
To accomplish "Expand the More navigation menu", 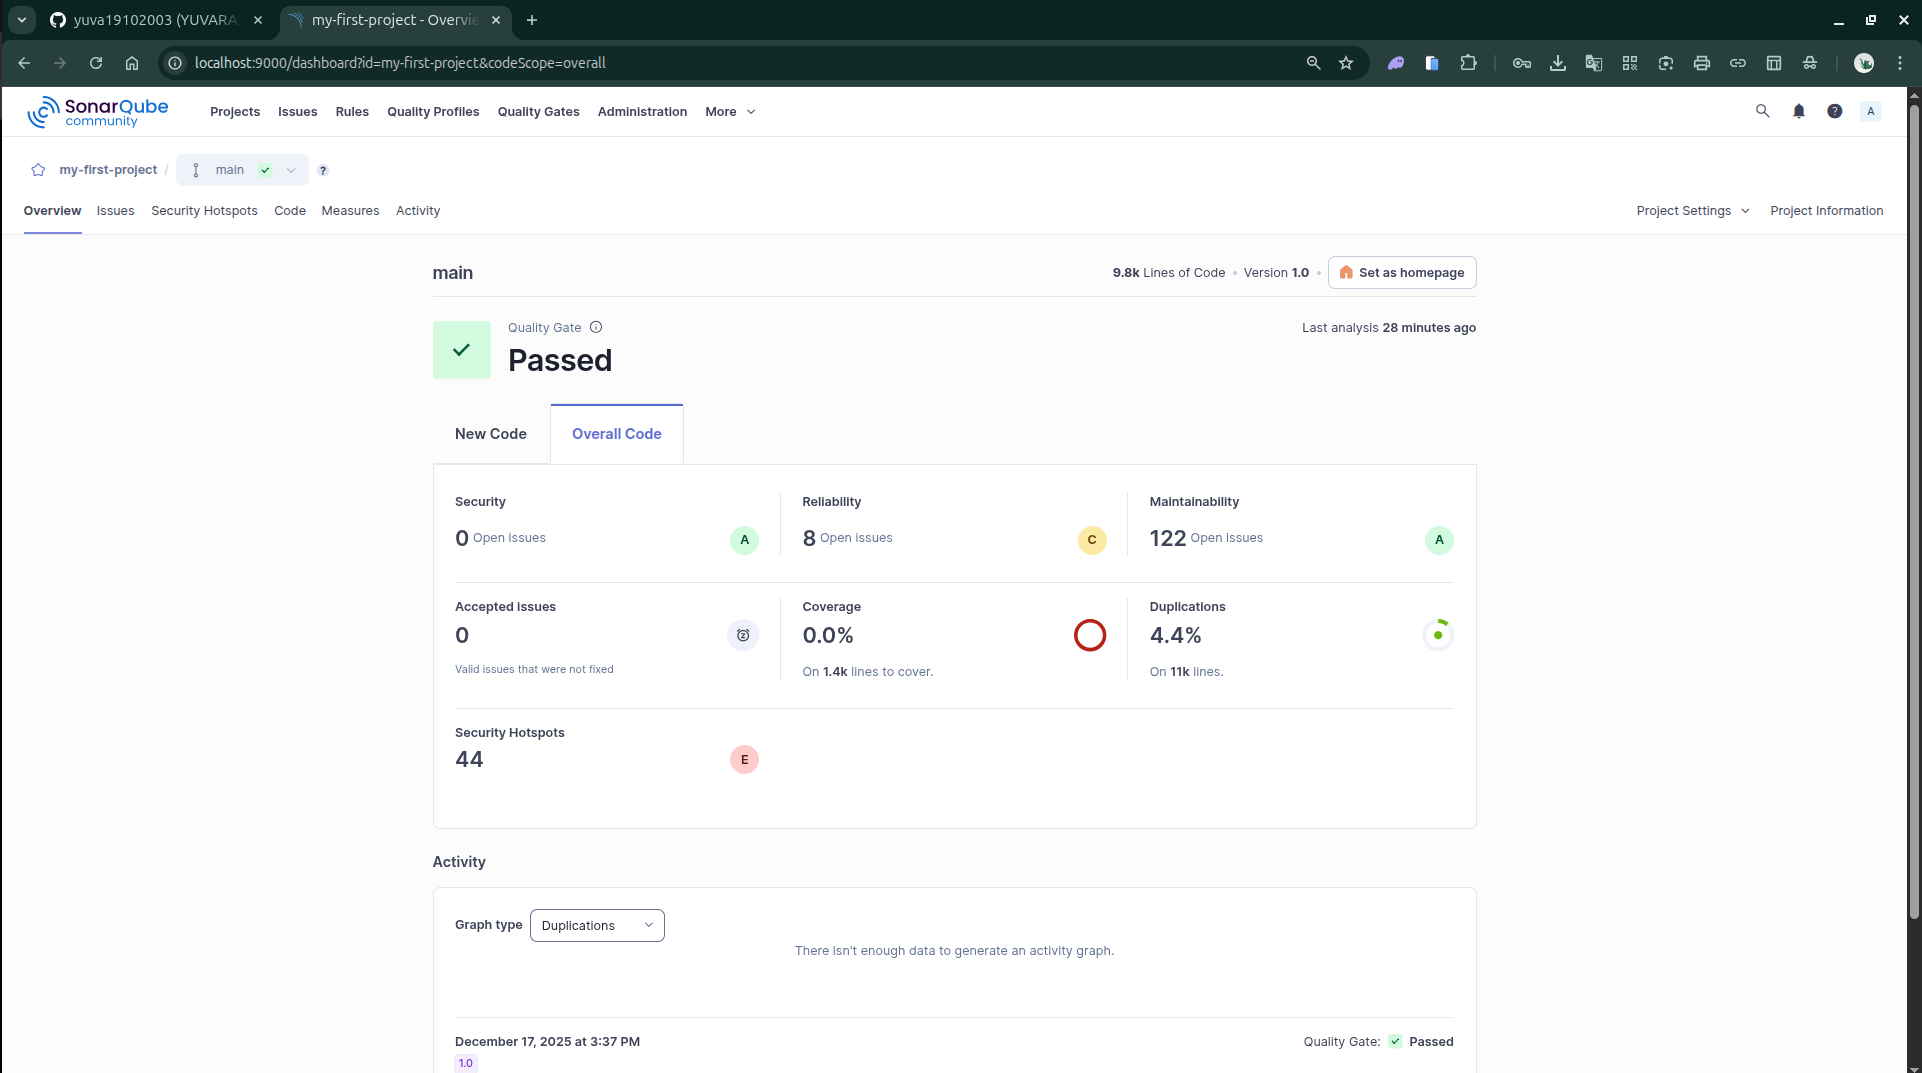I will point(729,111).
